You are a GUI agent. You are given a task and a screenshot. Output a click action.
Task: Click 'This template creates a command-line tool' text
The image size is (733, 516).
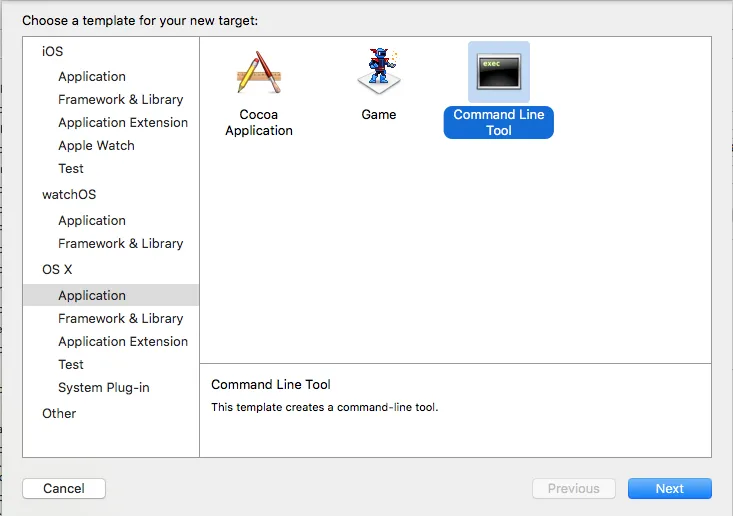point(324,407)
